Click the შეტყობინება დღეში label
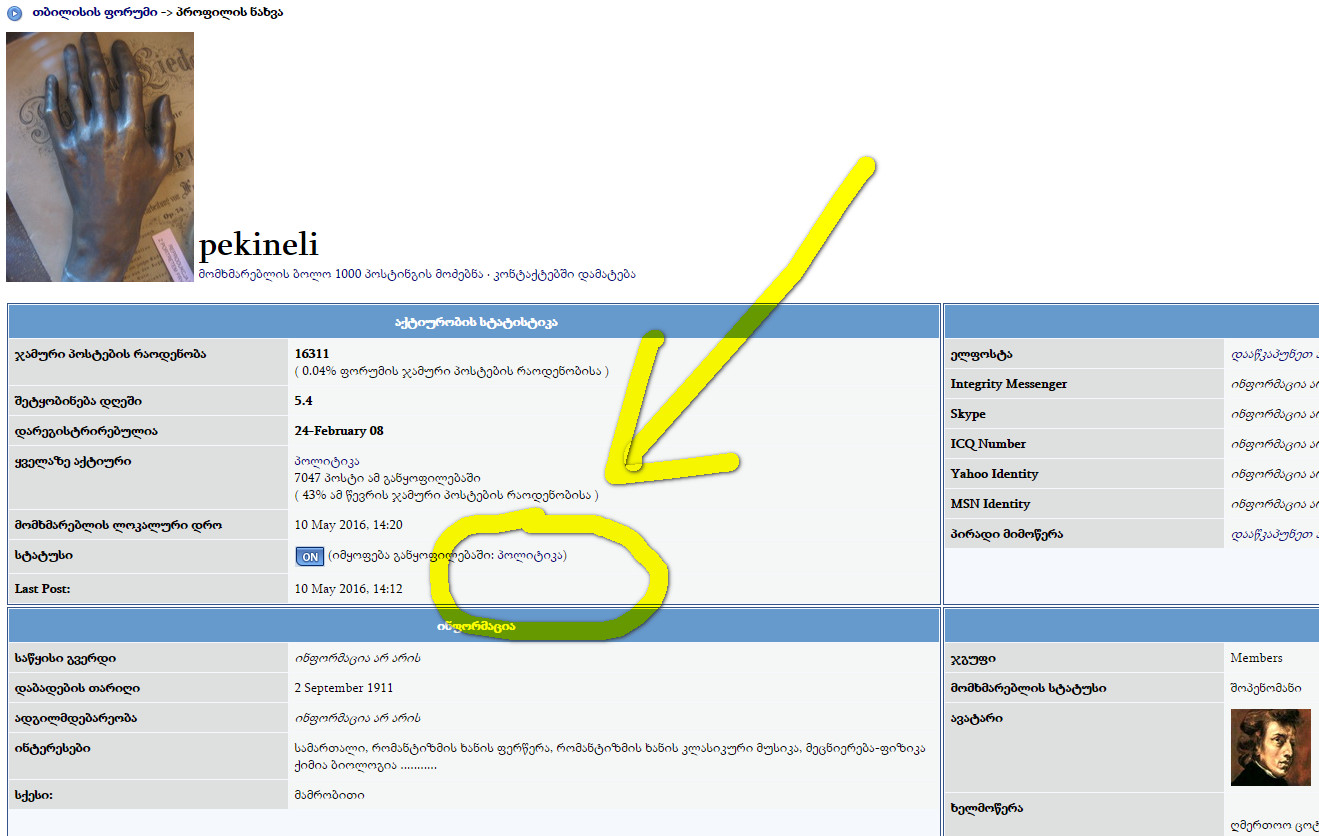Screen dimensions: 1319x836 point(78,401)
